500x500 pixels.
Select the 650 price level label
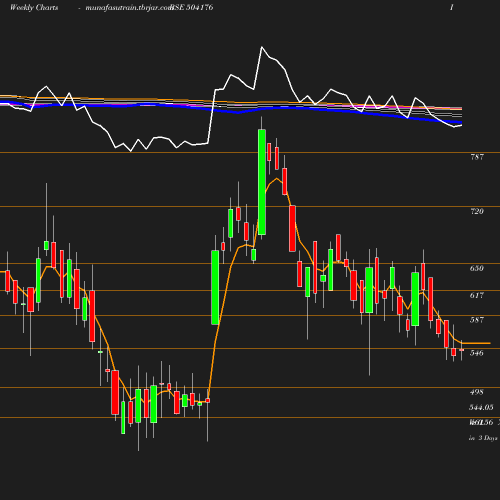(477, 268)
